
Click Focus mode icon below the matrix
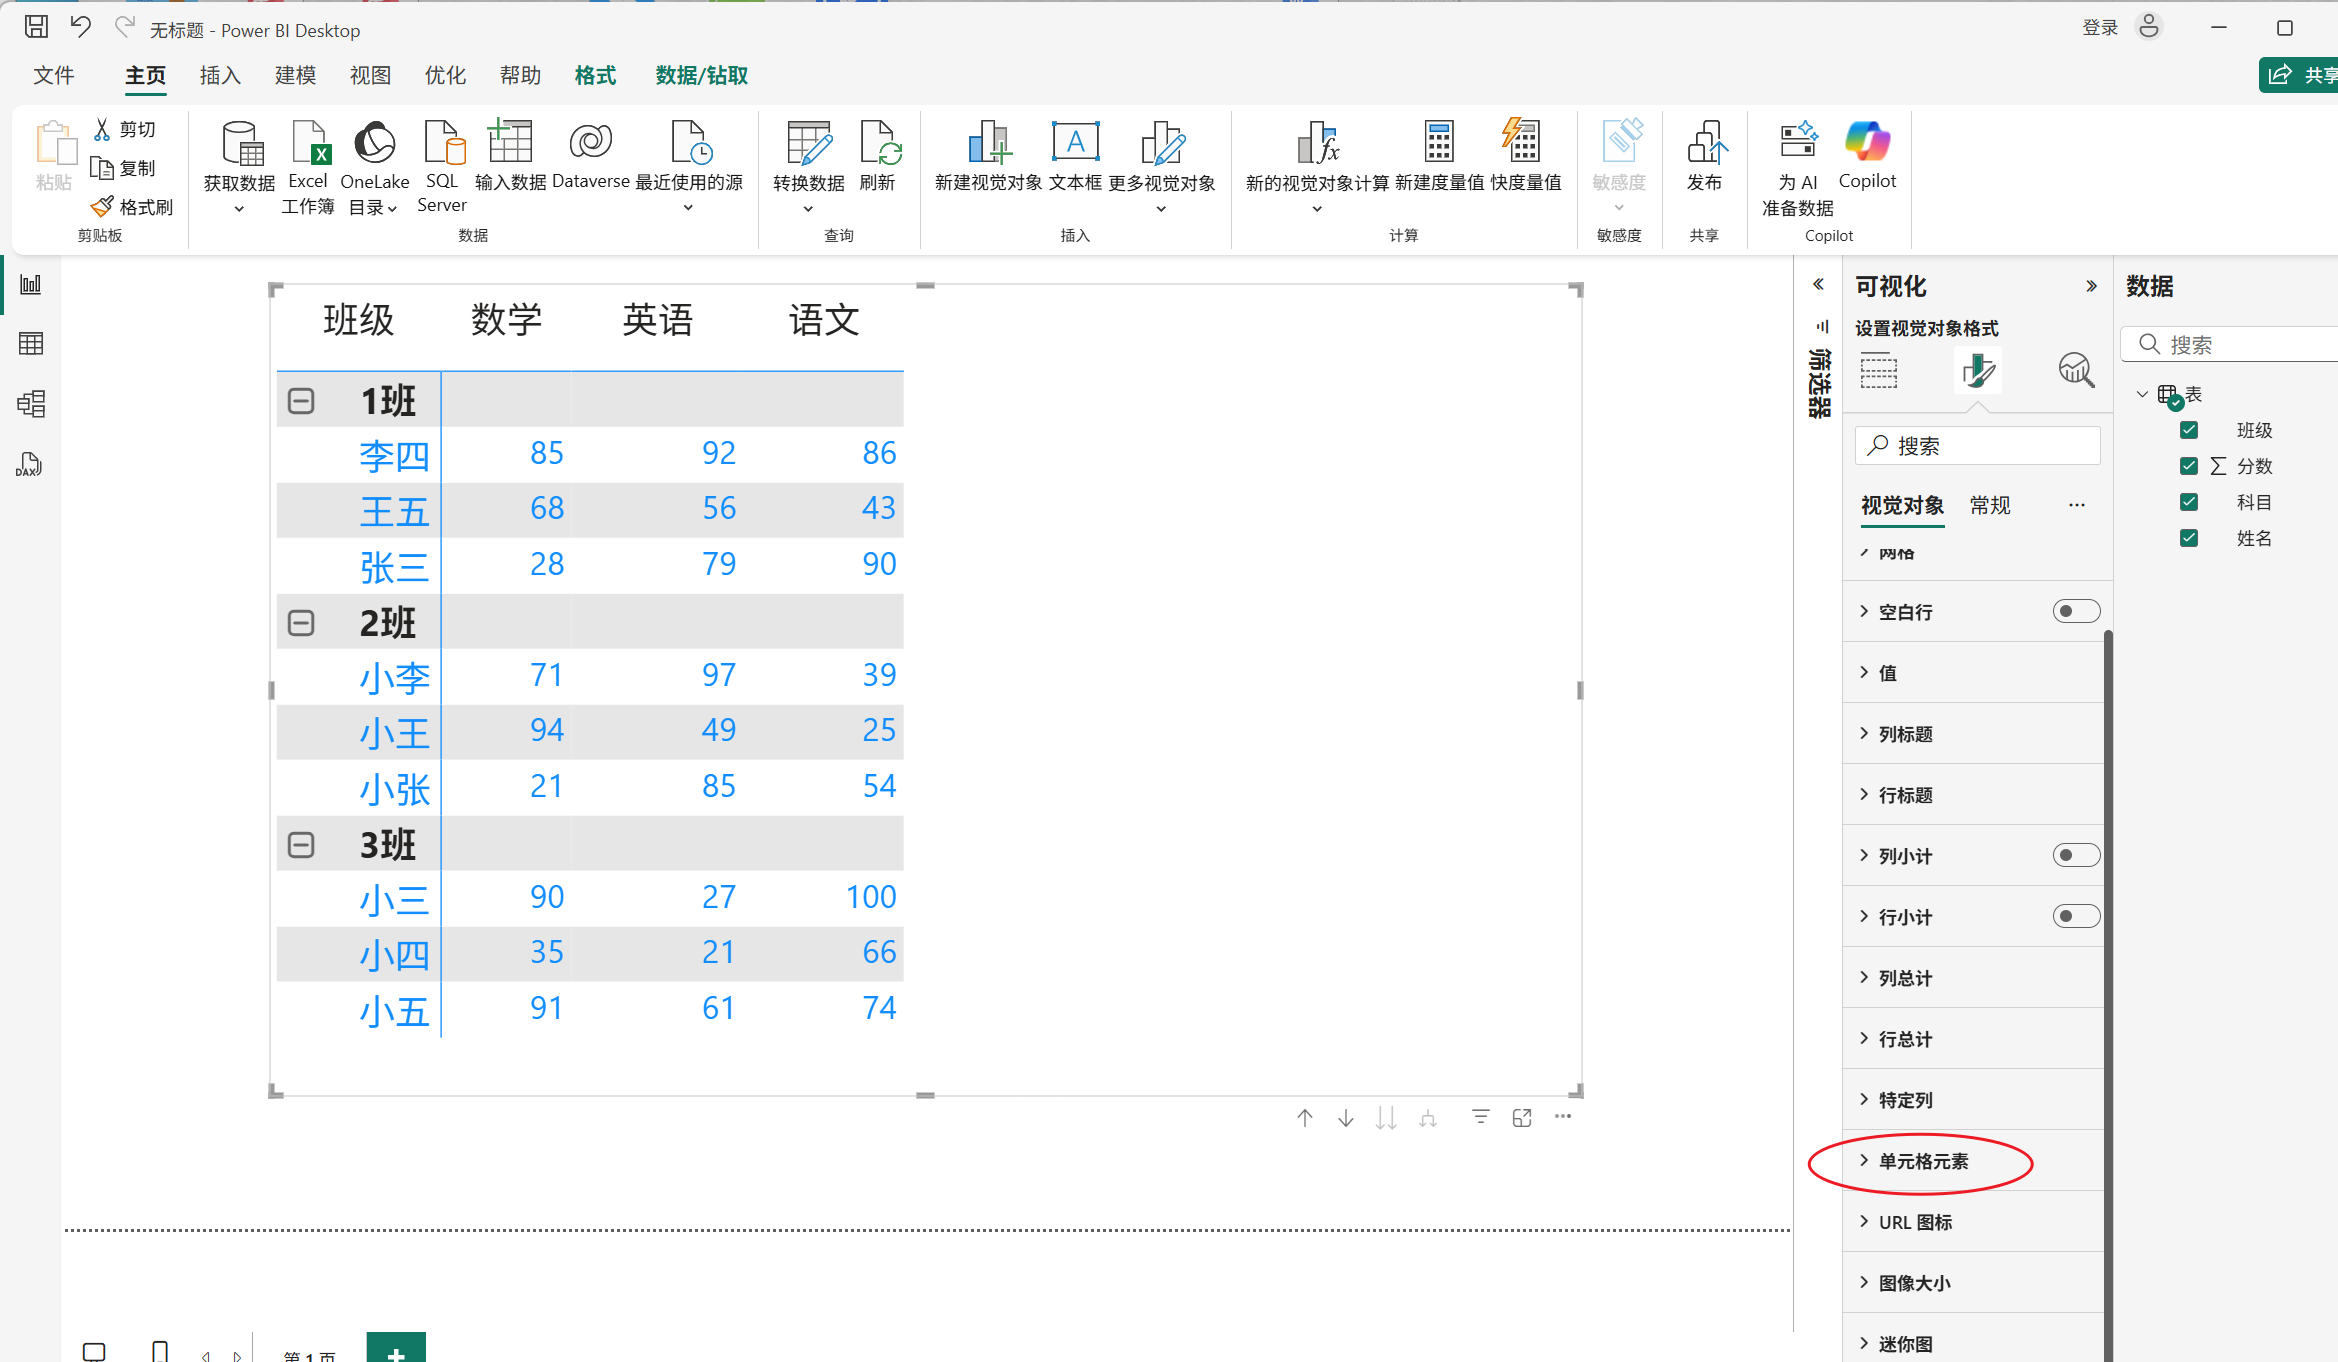(1522, 1118)
